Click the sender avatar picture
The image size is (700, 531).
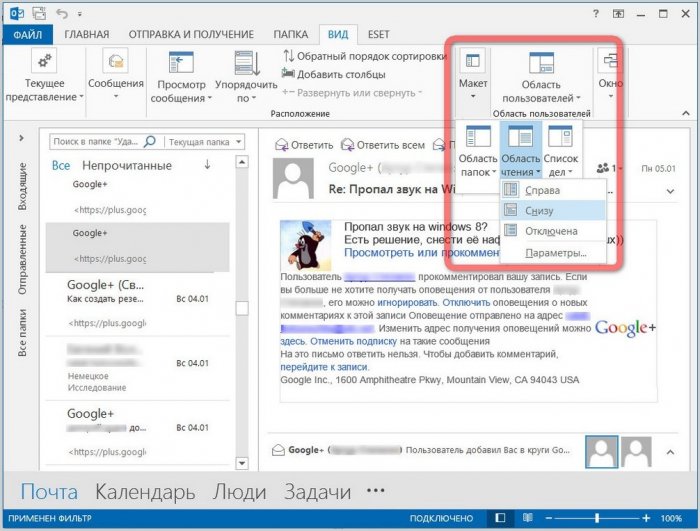(293, 178)
